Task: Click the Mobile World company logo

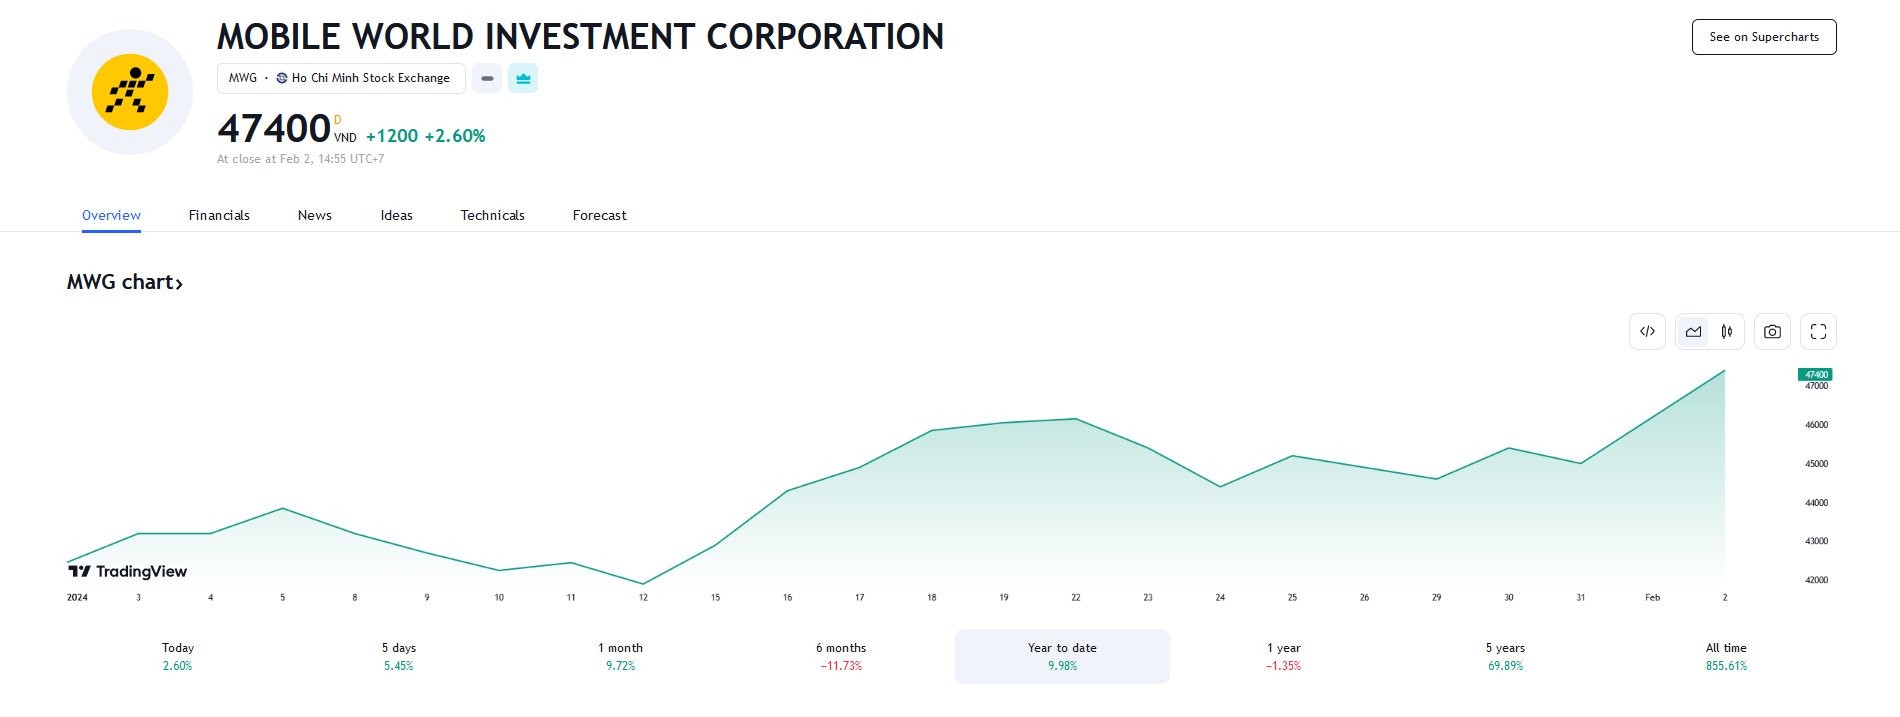Action: tap(130, 92)
